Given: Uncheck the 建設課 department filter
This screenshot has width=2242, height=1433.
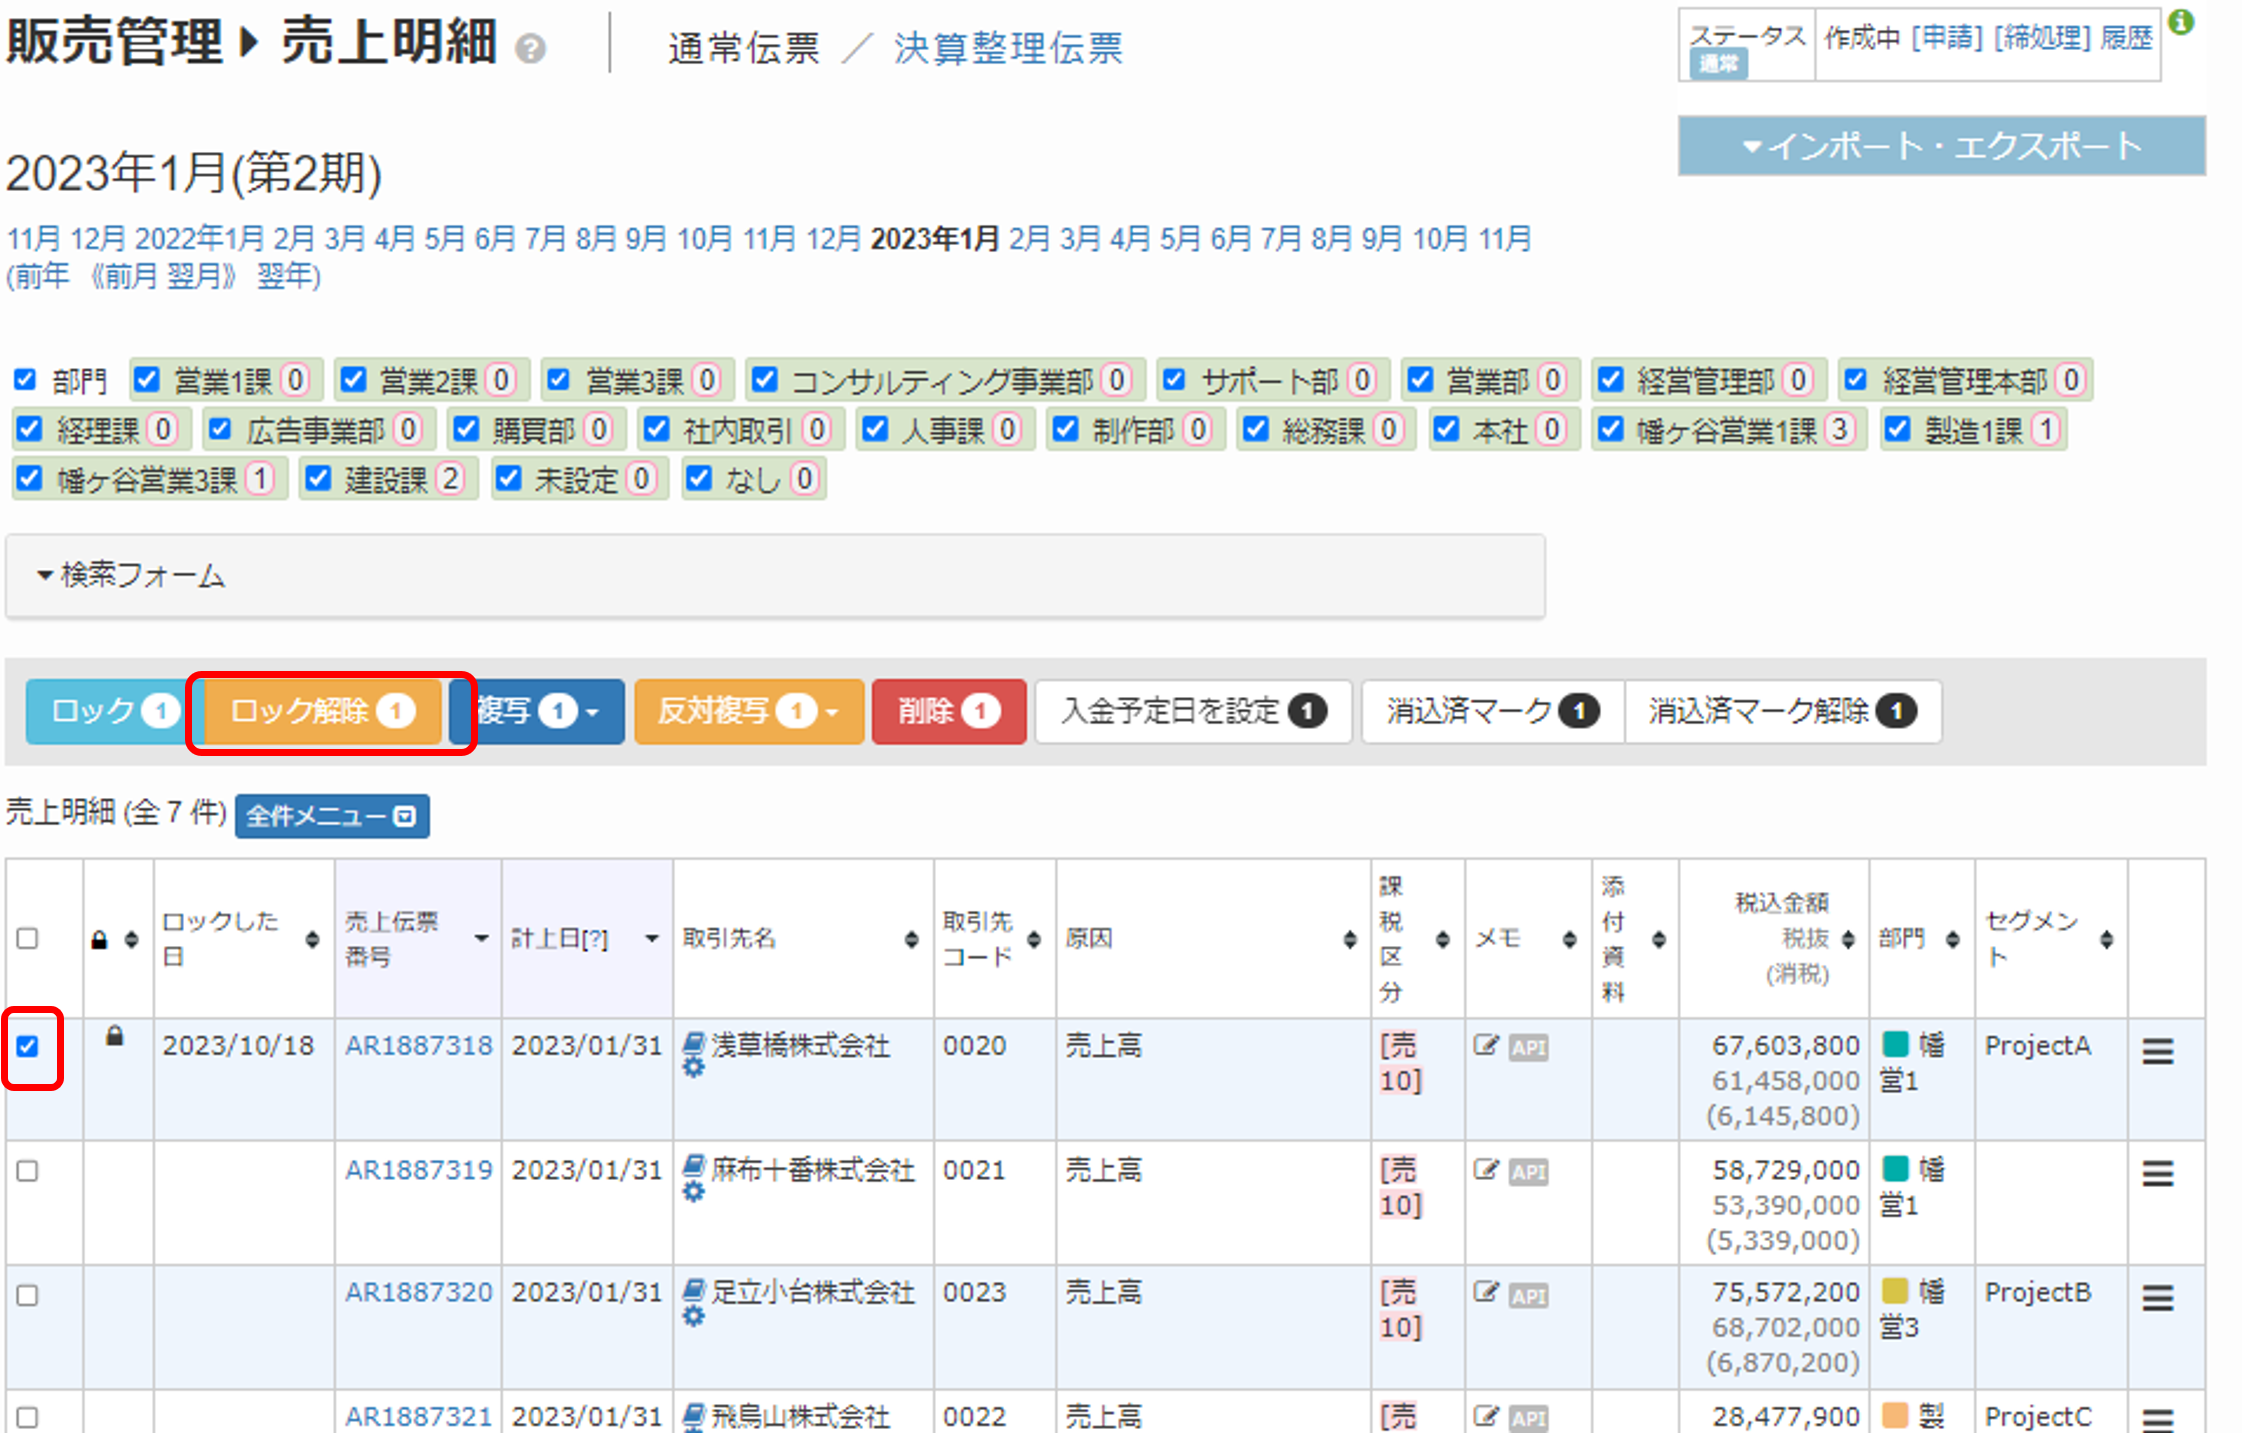Looking at the screenshot, I should click(x=318, y=479).
